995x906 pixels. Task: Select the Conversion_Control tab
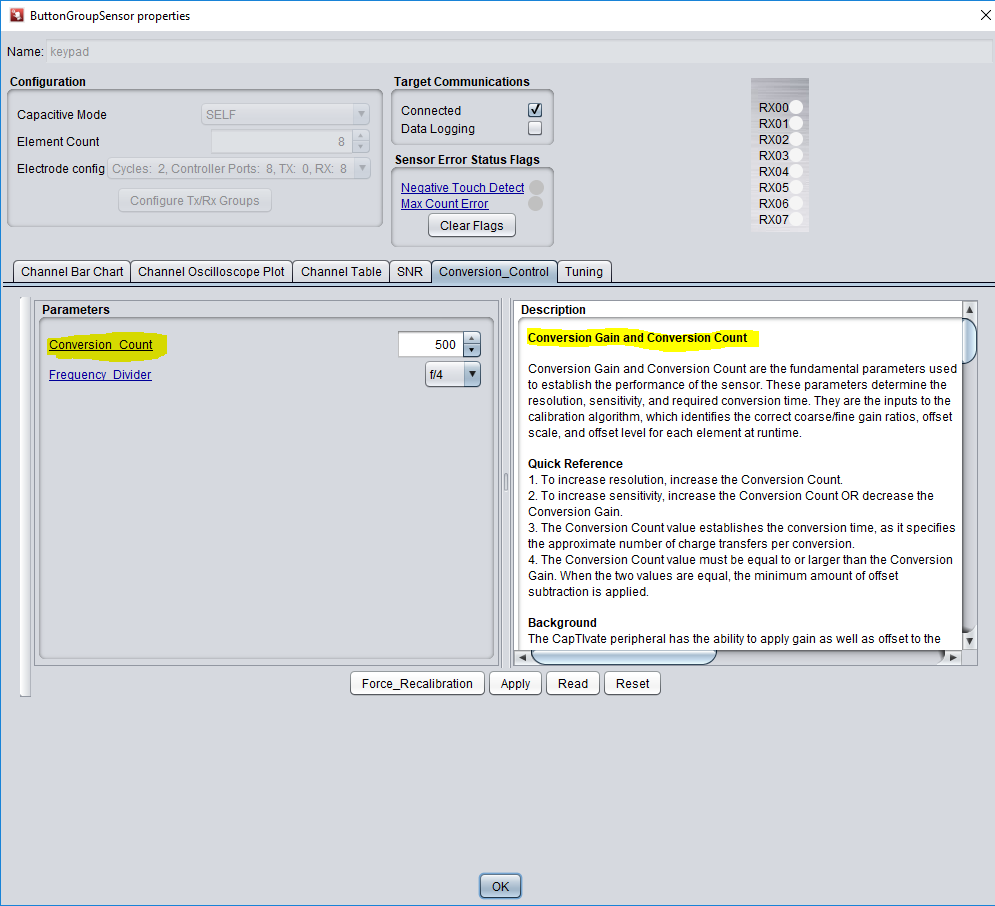(494, 272)
